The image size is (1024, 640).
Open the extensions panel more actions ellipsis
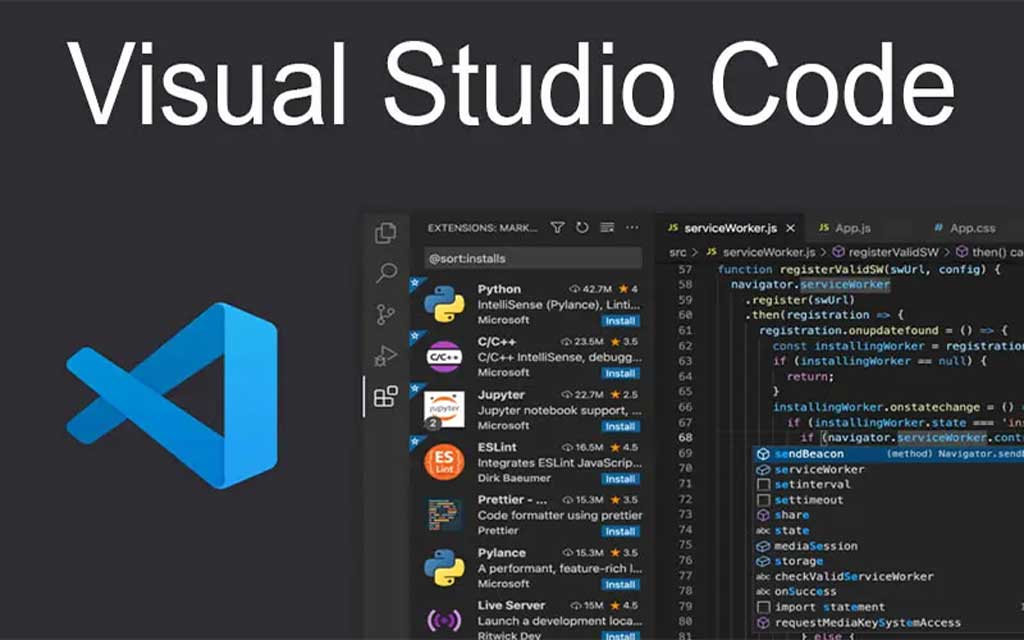click(607, 228)
